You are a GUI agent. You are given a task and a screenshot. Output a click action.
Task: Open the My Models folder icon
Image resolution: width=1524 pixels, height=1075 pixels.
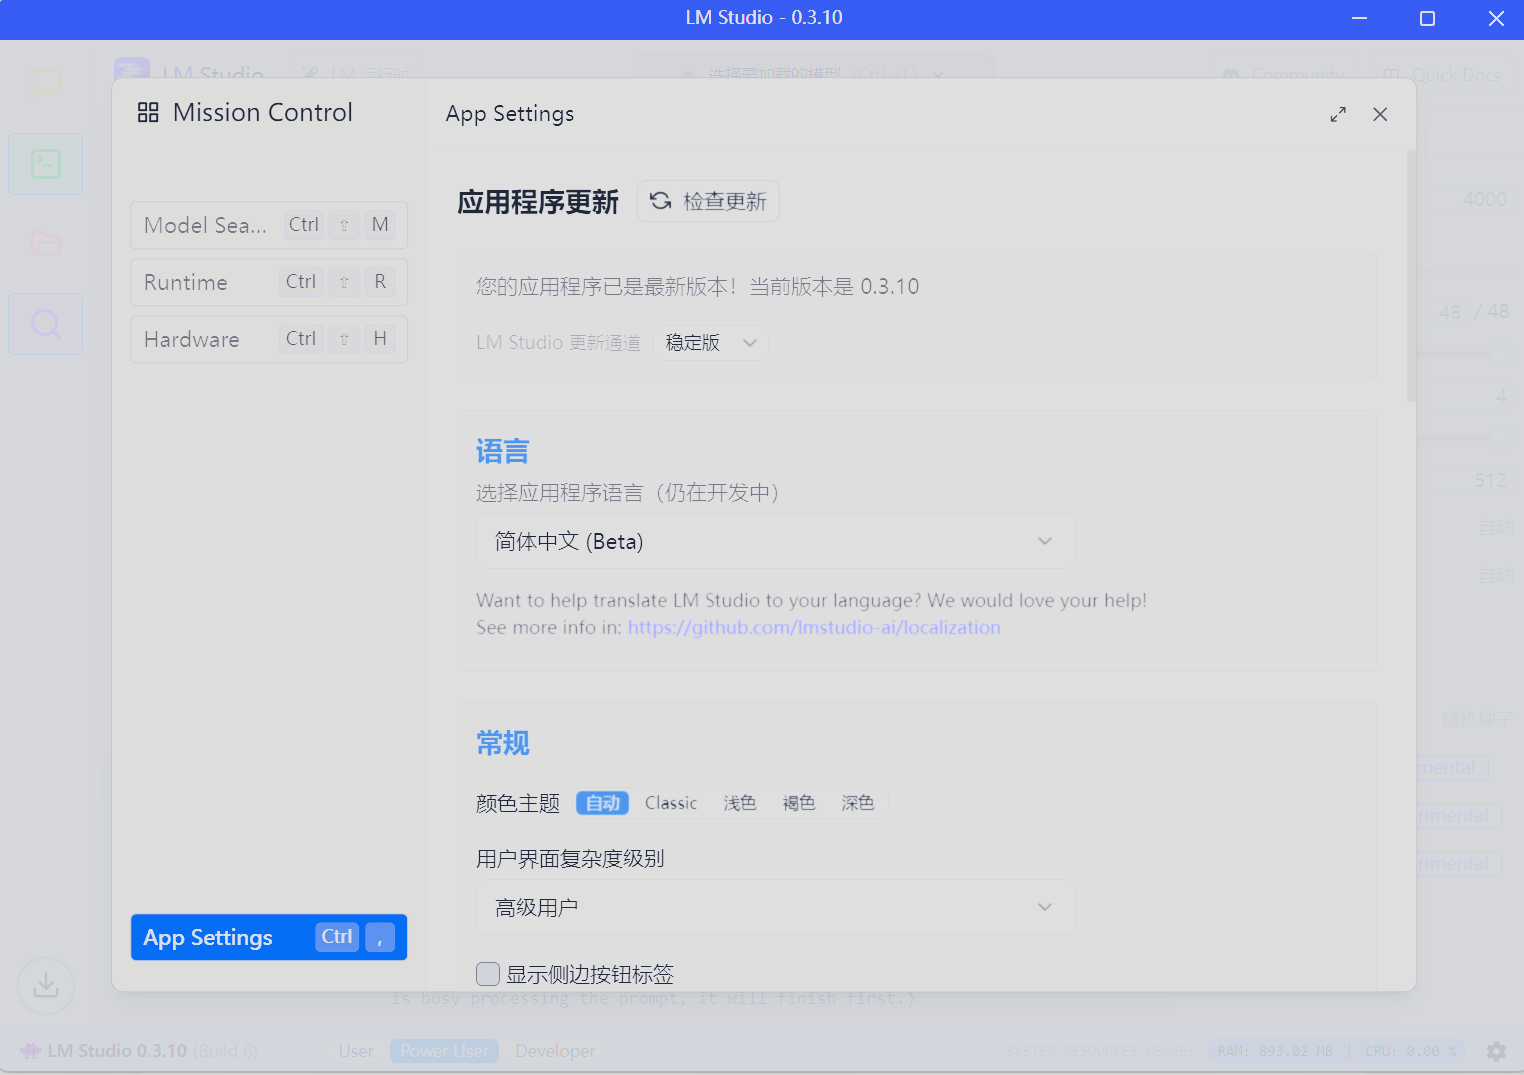(46, 243)
